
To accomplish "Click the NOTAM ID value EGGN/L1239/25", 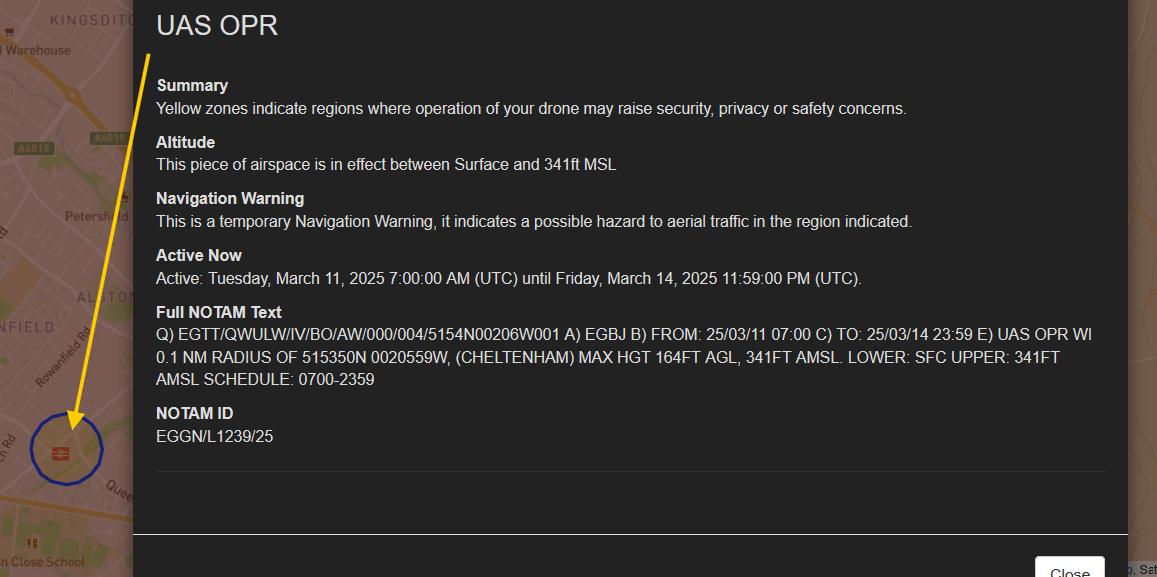I will click(x=214, y=436).
